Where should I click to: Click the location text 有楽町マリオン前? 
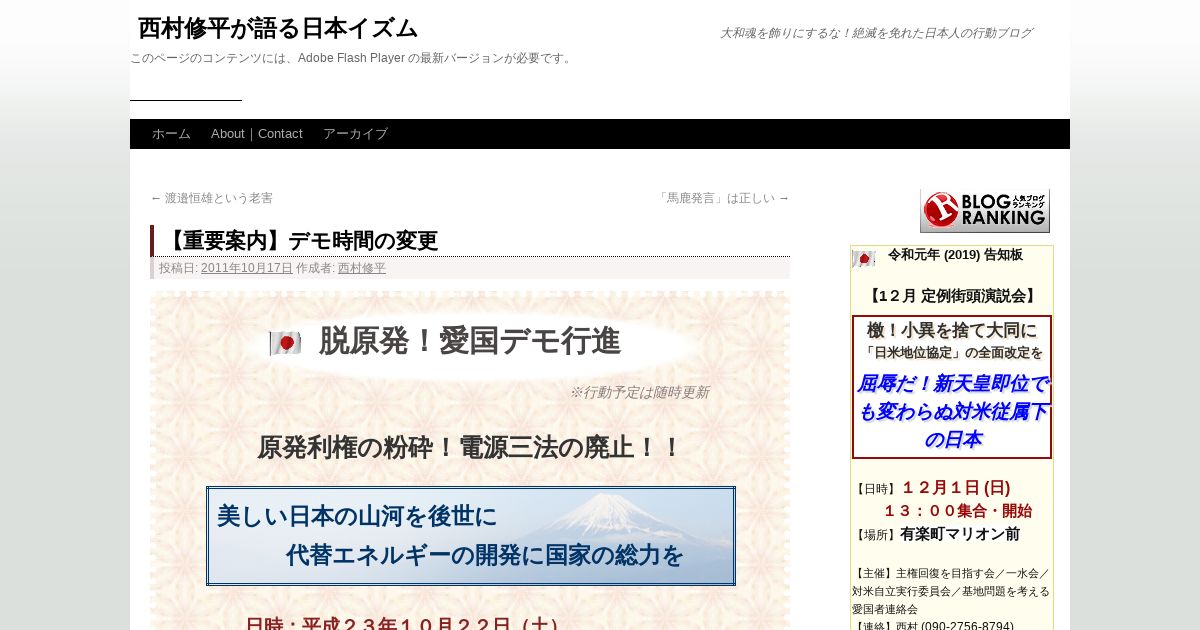click(960, 534)
